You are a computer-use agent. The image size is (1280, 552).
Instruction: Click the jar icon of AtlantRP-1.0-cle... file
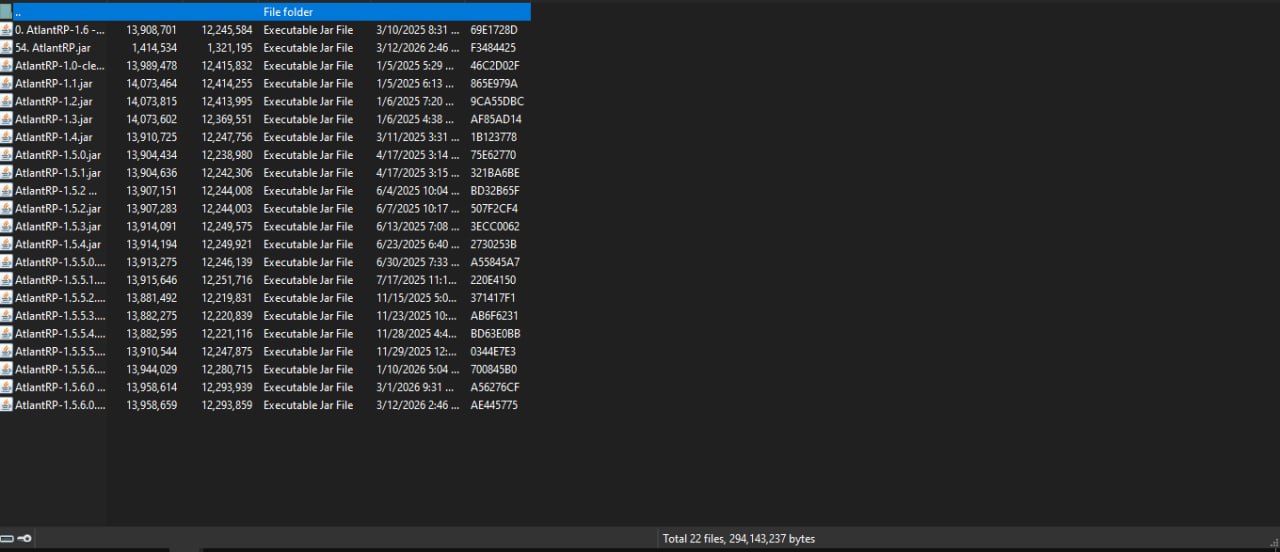point(6,66)
